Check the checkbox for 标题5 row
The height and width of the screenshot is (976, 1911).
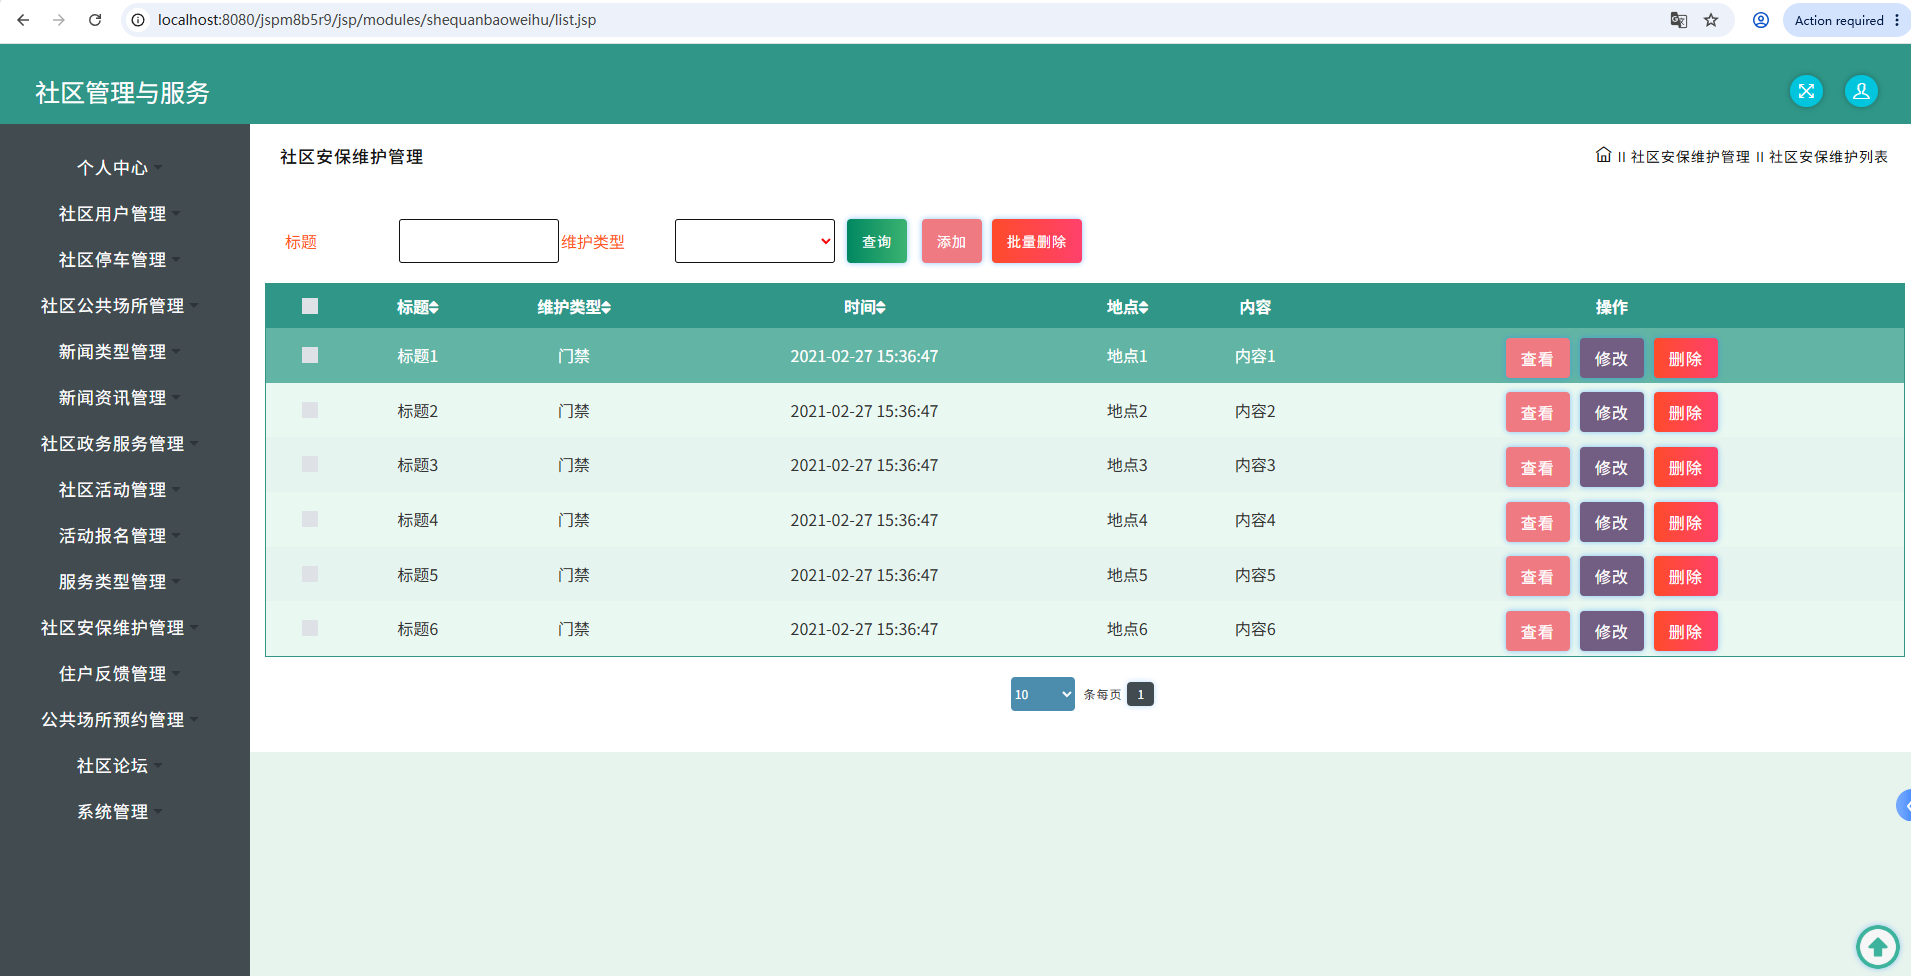point(310,574)
